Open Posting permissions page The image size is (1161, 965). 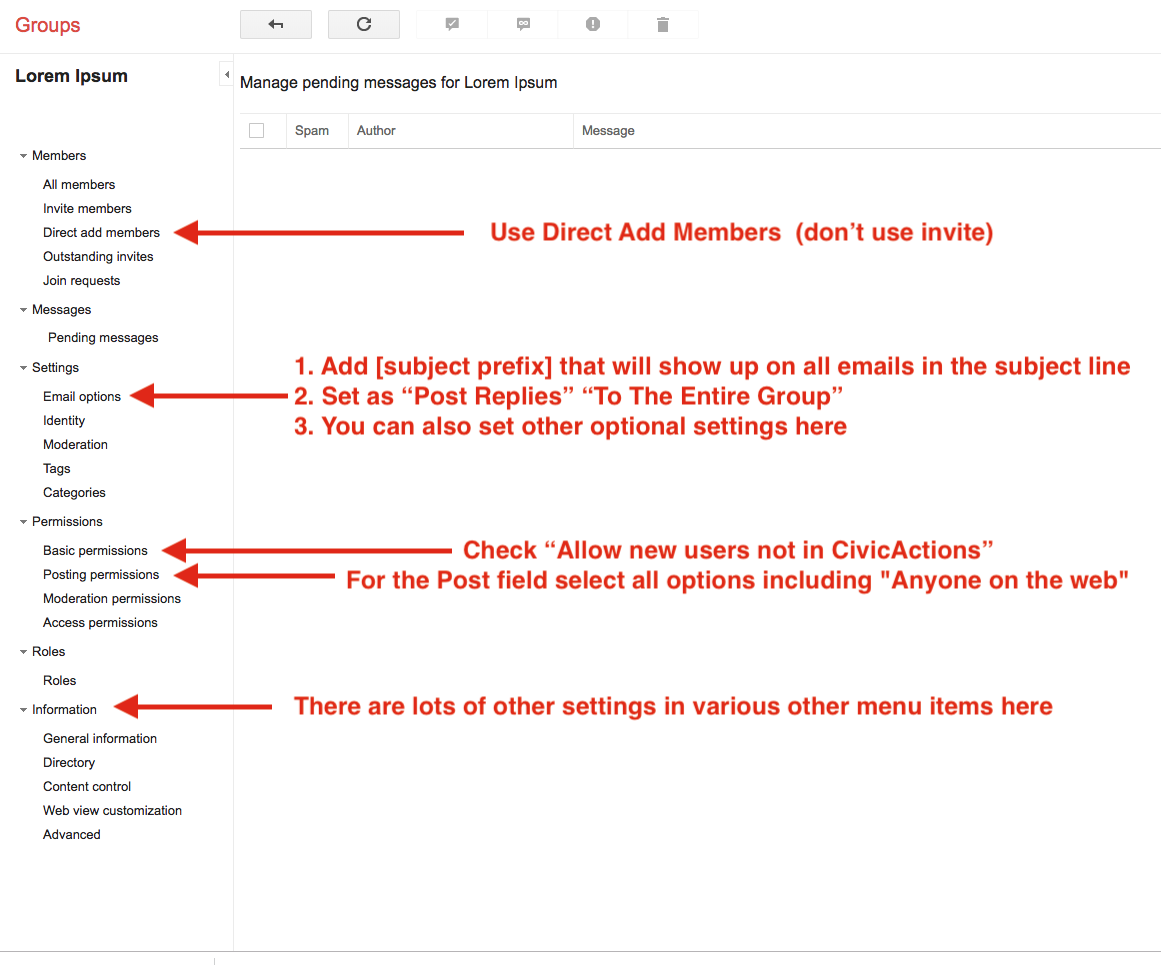[101, 575]
